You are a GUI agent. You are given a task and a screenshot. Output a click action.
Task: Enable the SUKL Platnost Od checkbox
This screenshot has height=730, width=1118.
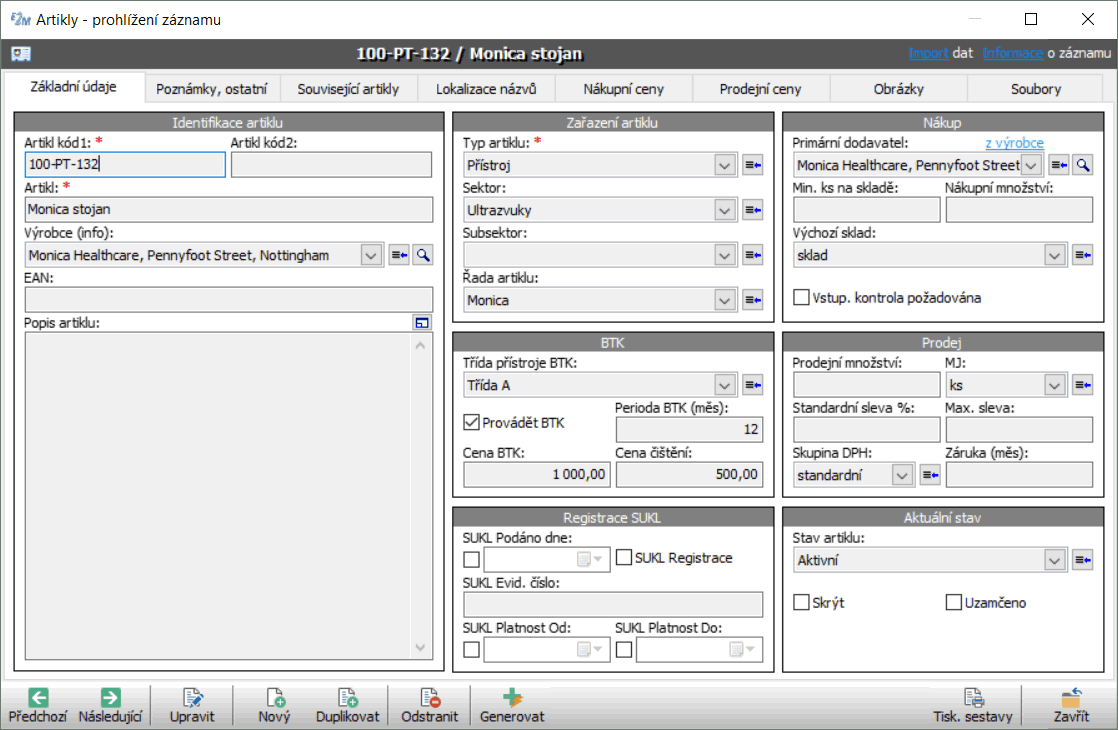[471, 649]
